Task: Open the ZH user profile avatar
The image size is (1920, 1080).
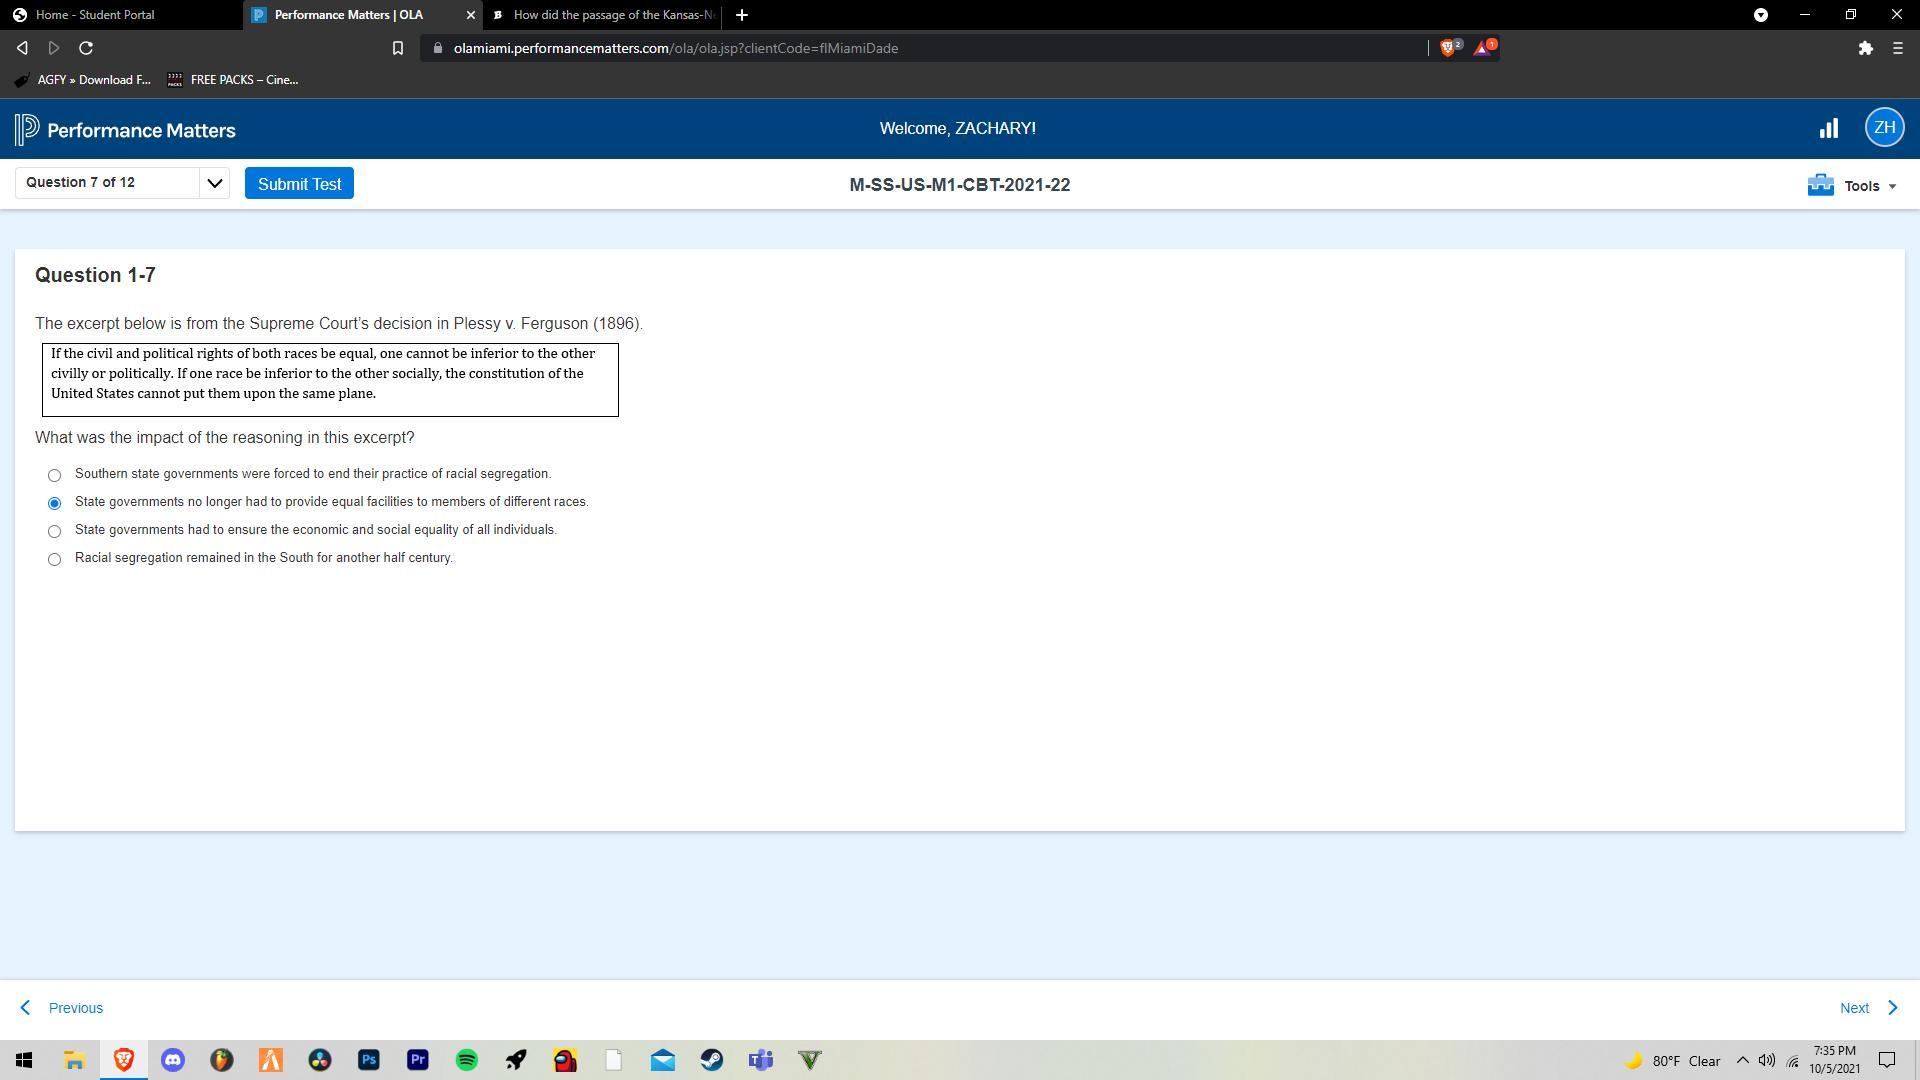Action: click(x=1884, y=128)
